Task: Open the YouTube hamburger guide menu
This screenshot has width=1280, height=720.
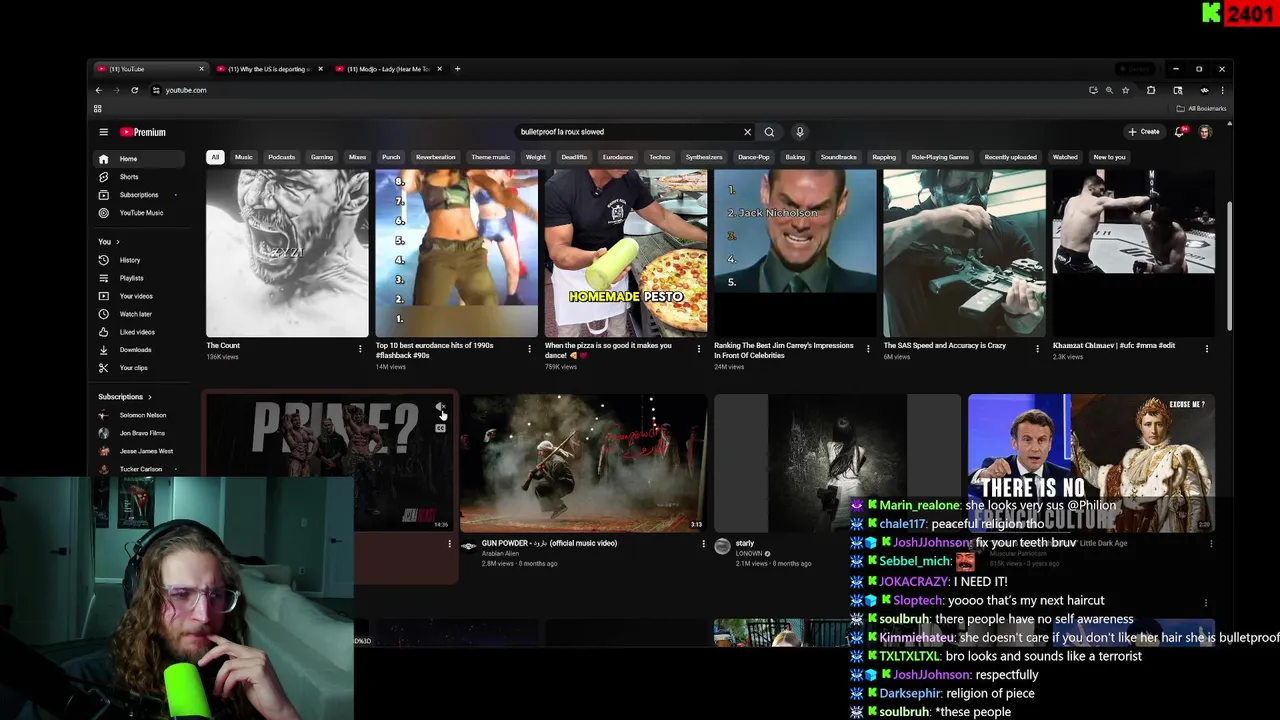Action: [103, 132]
